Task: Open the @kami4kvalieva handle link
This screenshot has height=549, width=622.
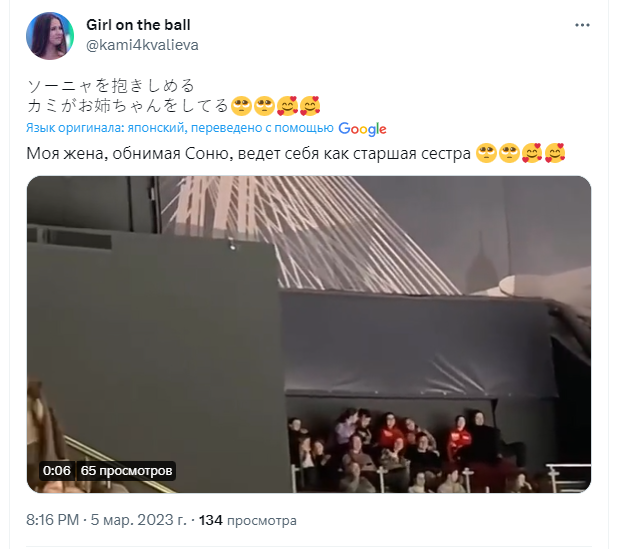Action: [142, 45]
